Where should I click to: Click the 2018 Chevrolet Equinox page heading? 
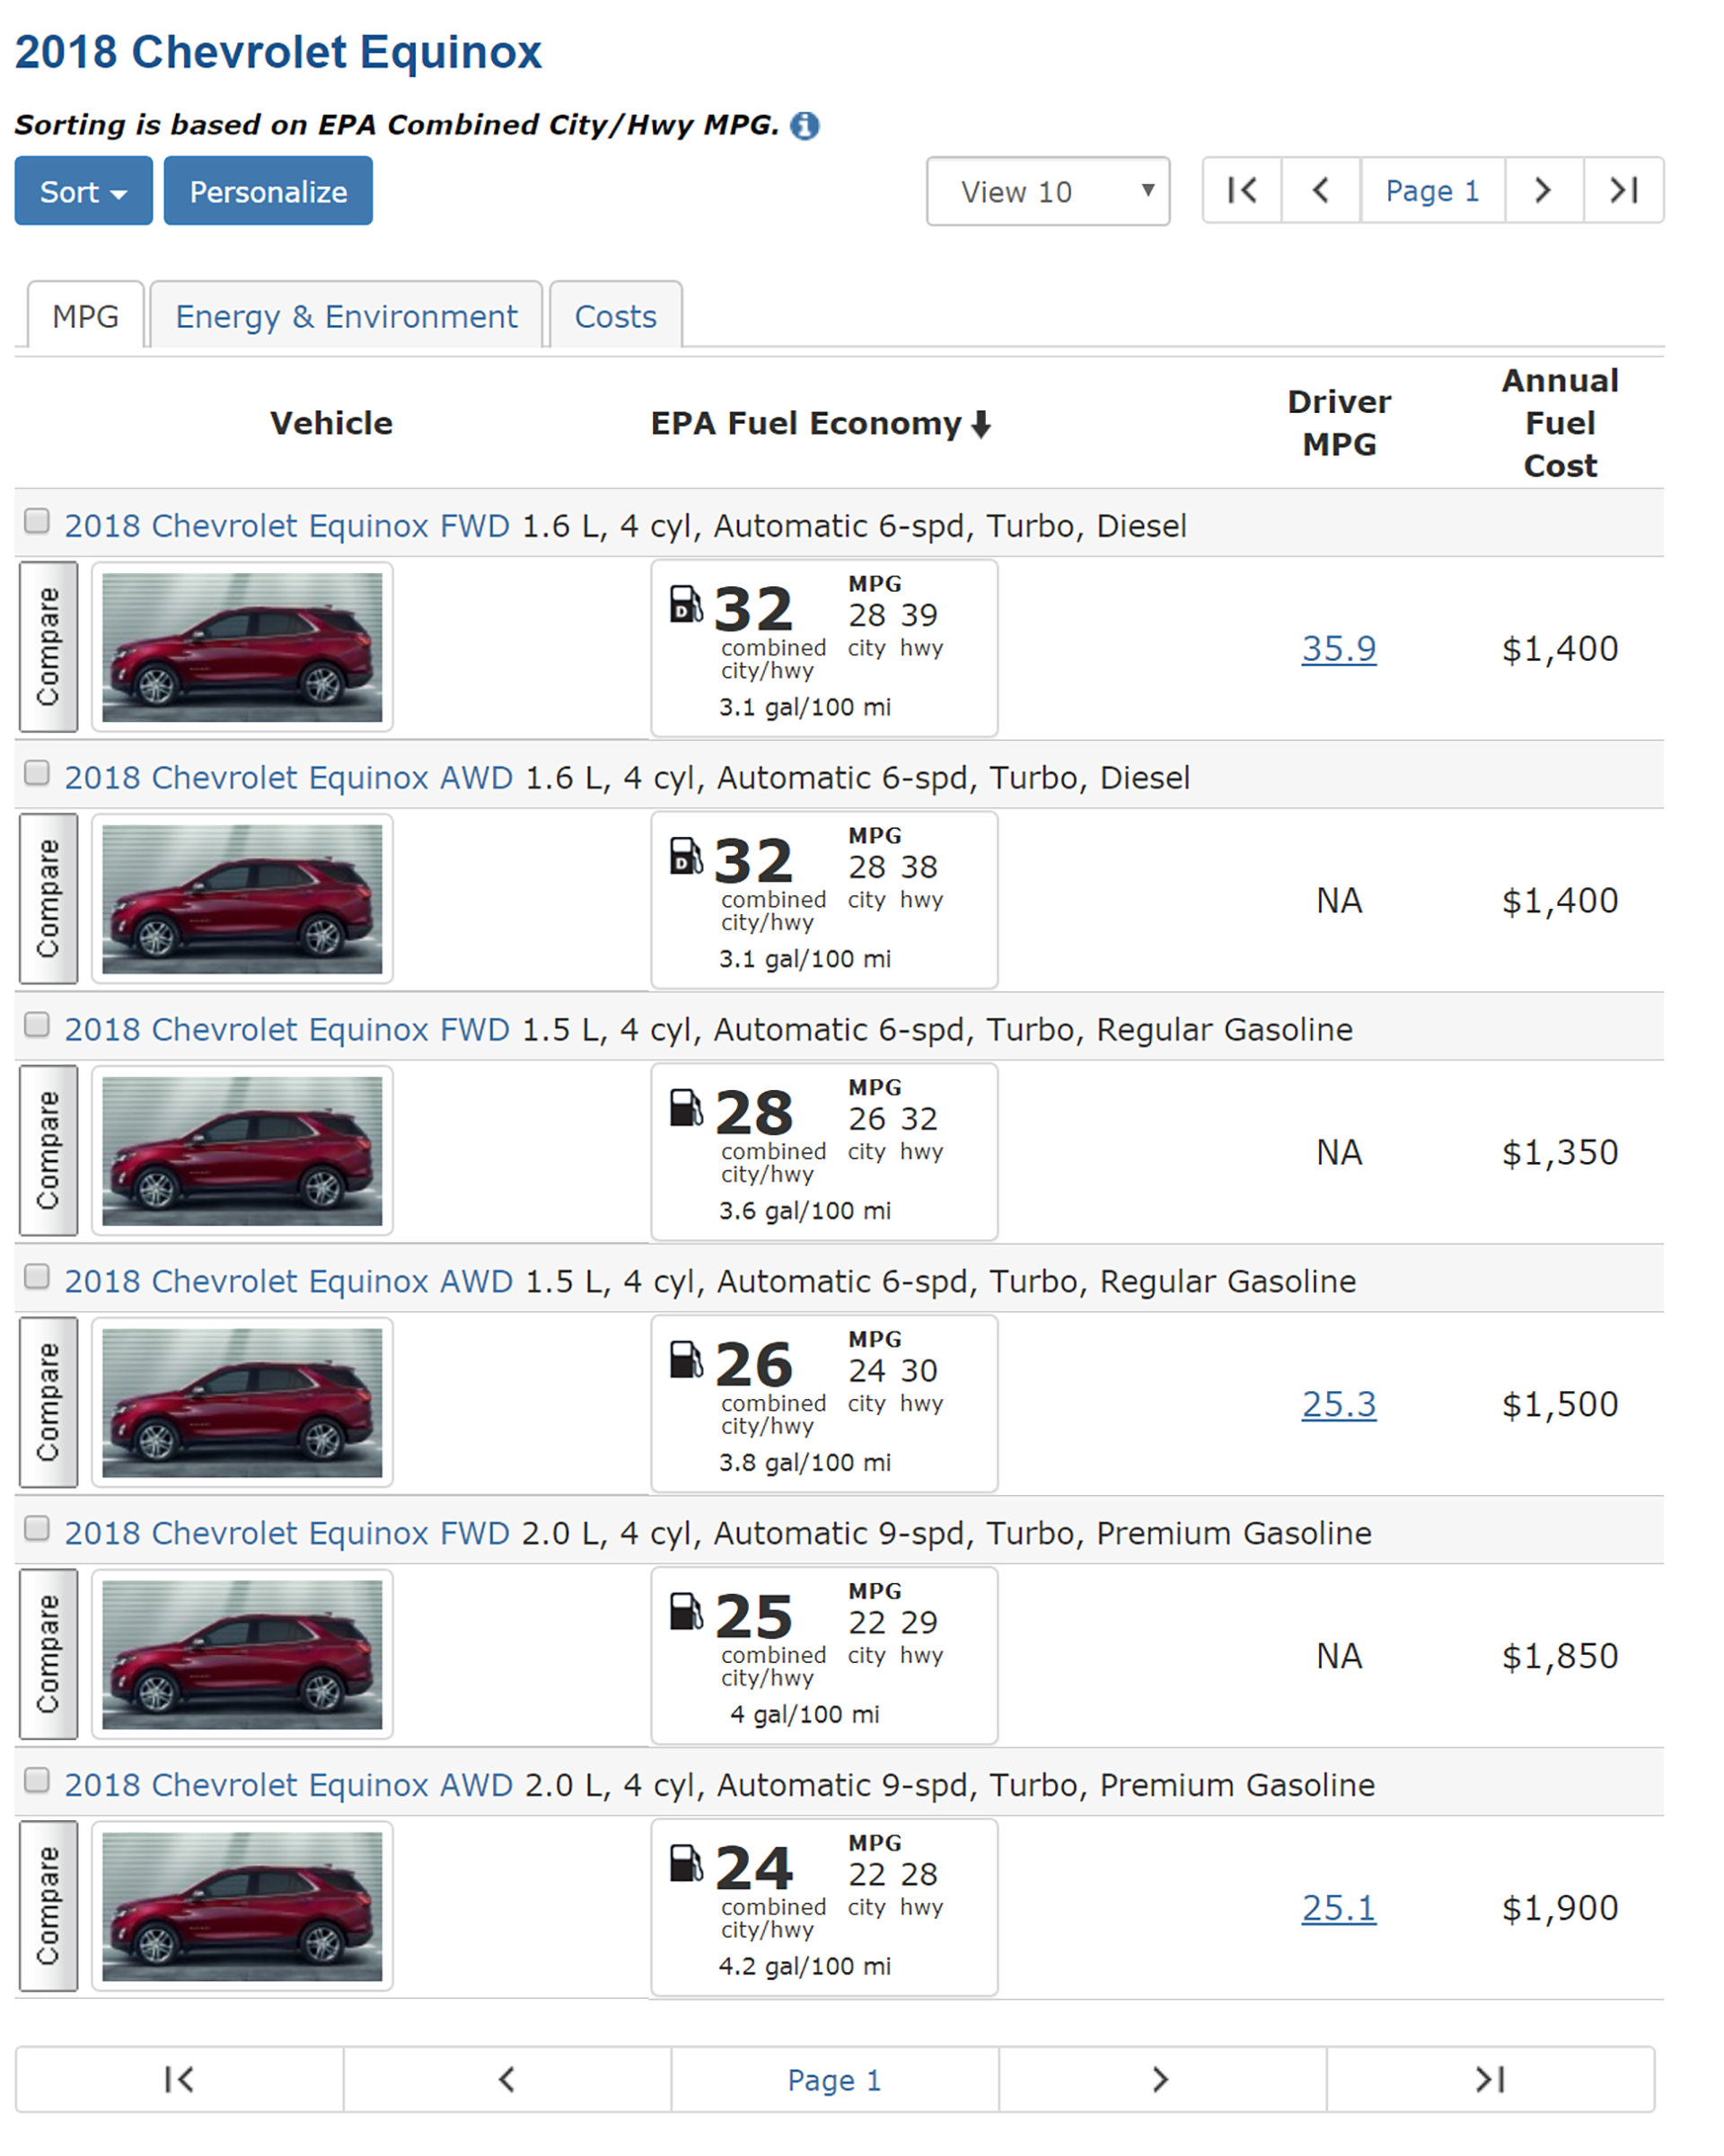pyautogui.click(x=278, y=52)
